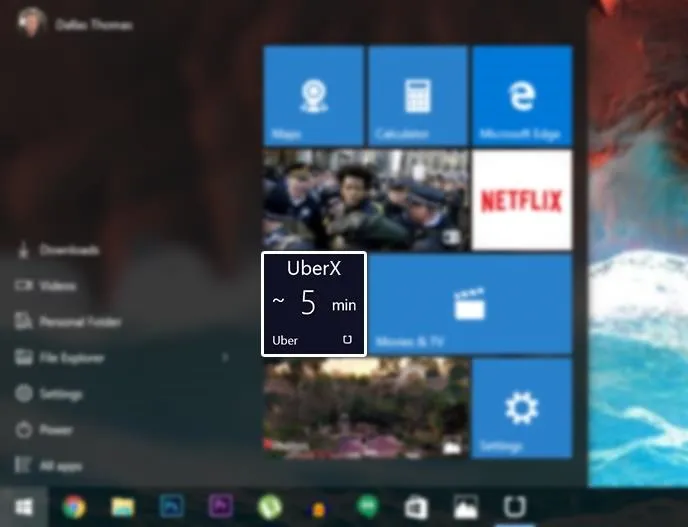This screenshot has width=688, height=527.
Task: Open the light-green round taskbar app
Action: click(269, 507)
